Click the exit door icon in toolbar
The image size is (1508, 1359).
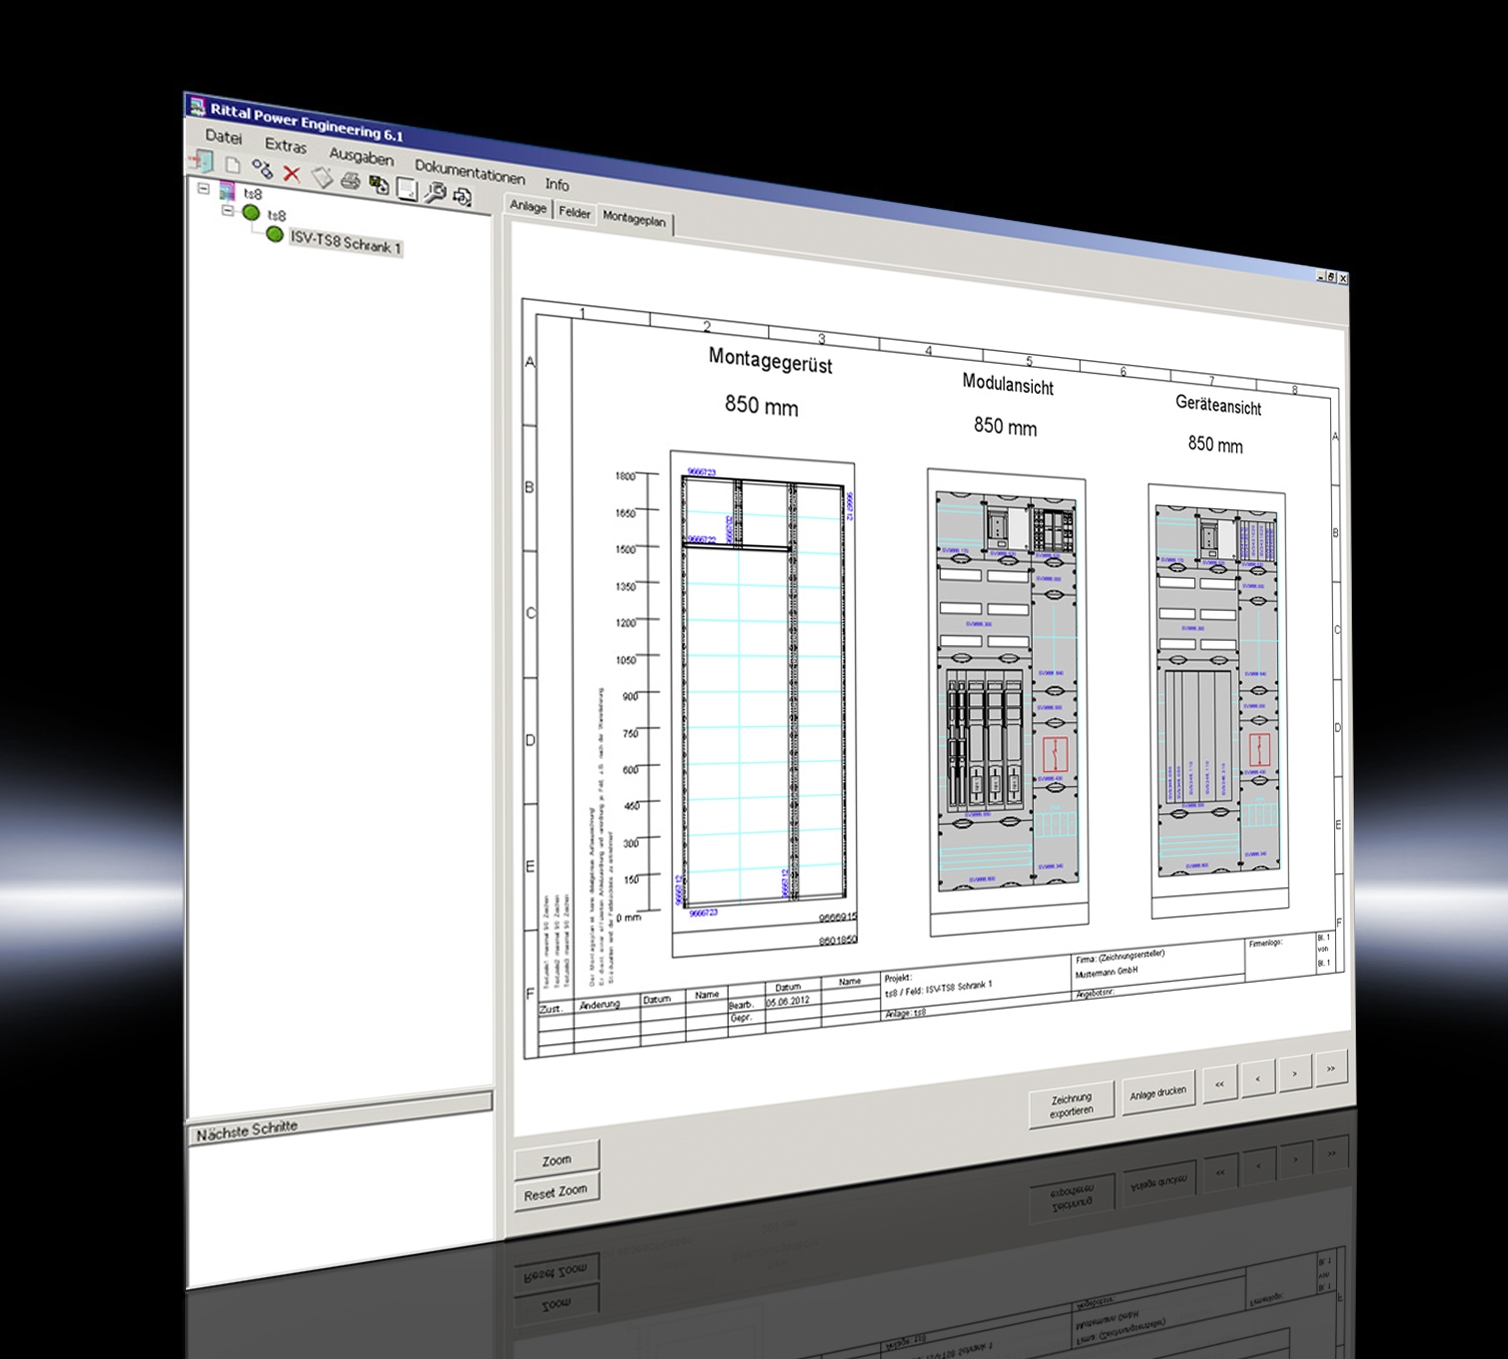[x=202, y=160]
